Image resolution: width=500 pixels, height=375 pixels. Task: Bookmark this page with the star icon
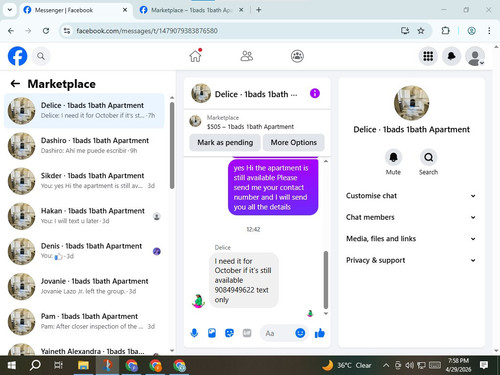(421, 31)
